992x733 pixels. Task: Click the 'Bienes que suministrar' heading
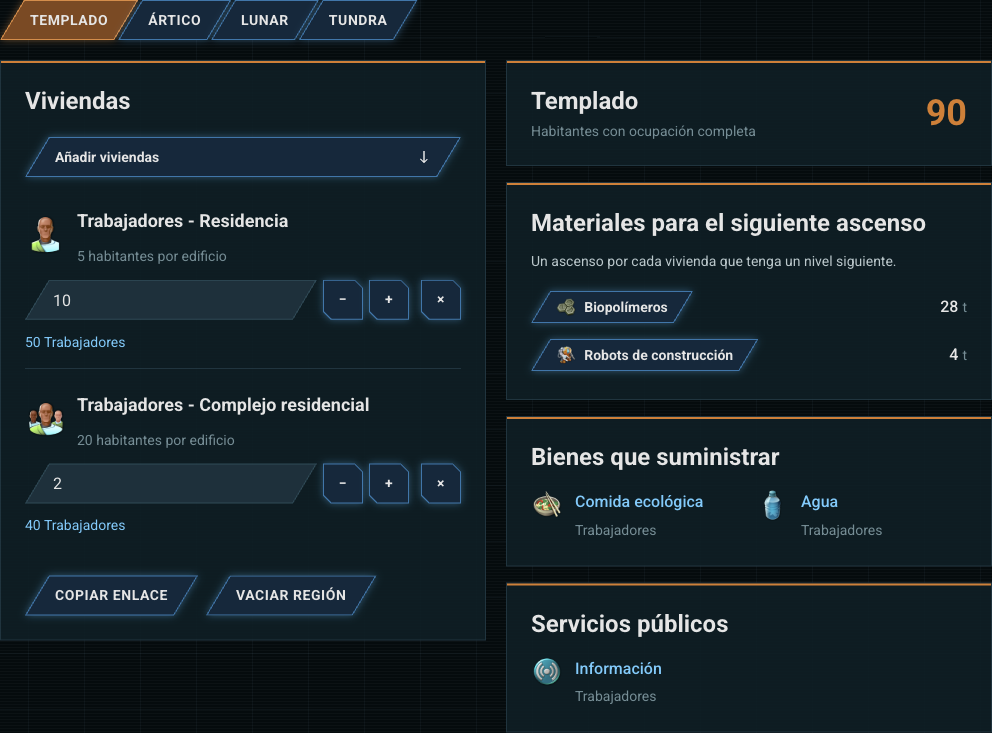pyautogui.click(x=655, y=457)
